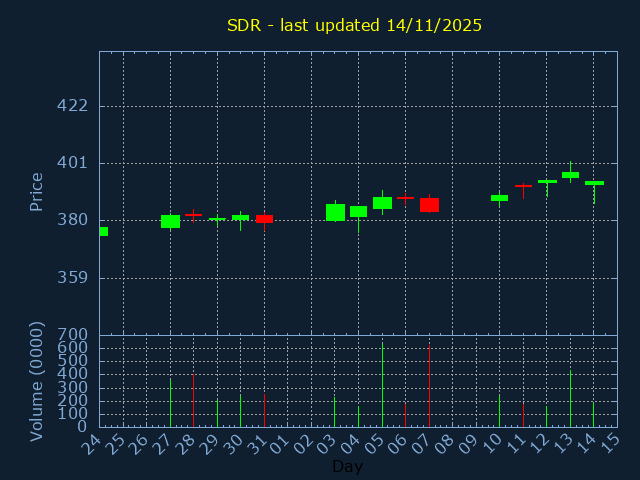This screenshot has height=480, width=640.
Task: Select the large green candlestick on day 03
Action: click(x=335, y=212)
